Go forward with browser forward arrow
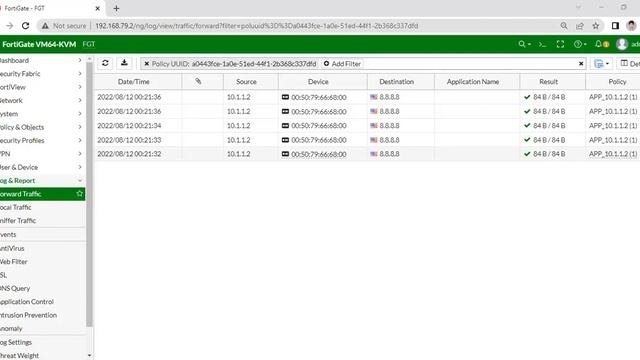 point(9,26)
